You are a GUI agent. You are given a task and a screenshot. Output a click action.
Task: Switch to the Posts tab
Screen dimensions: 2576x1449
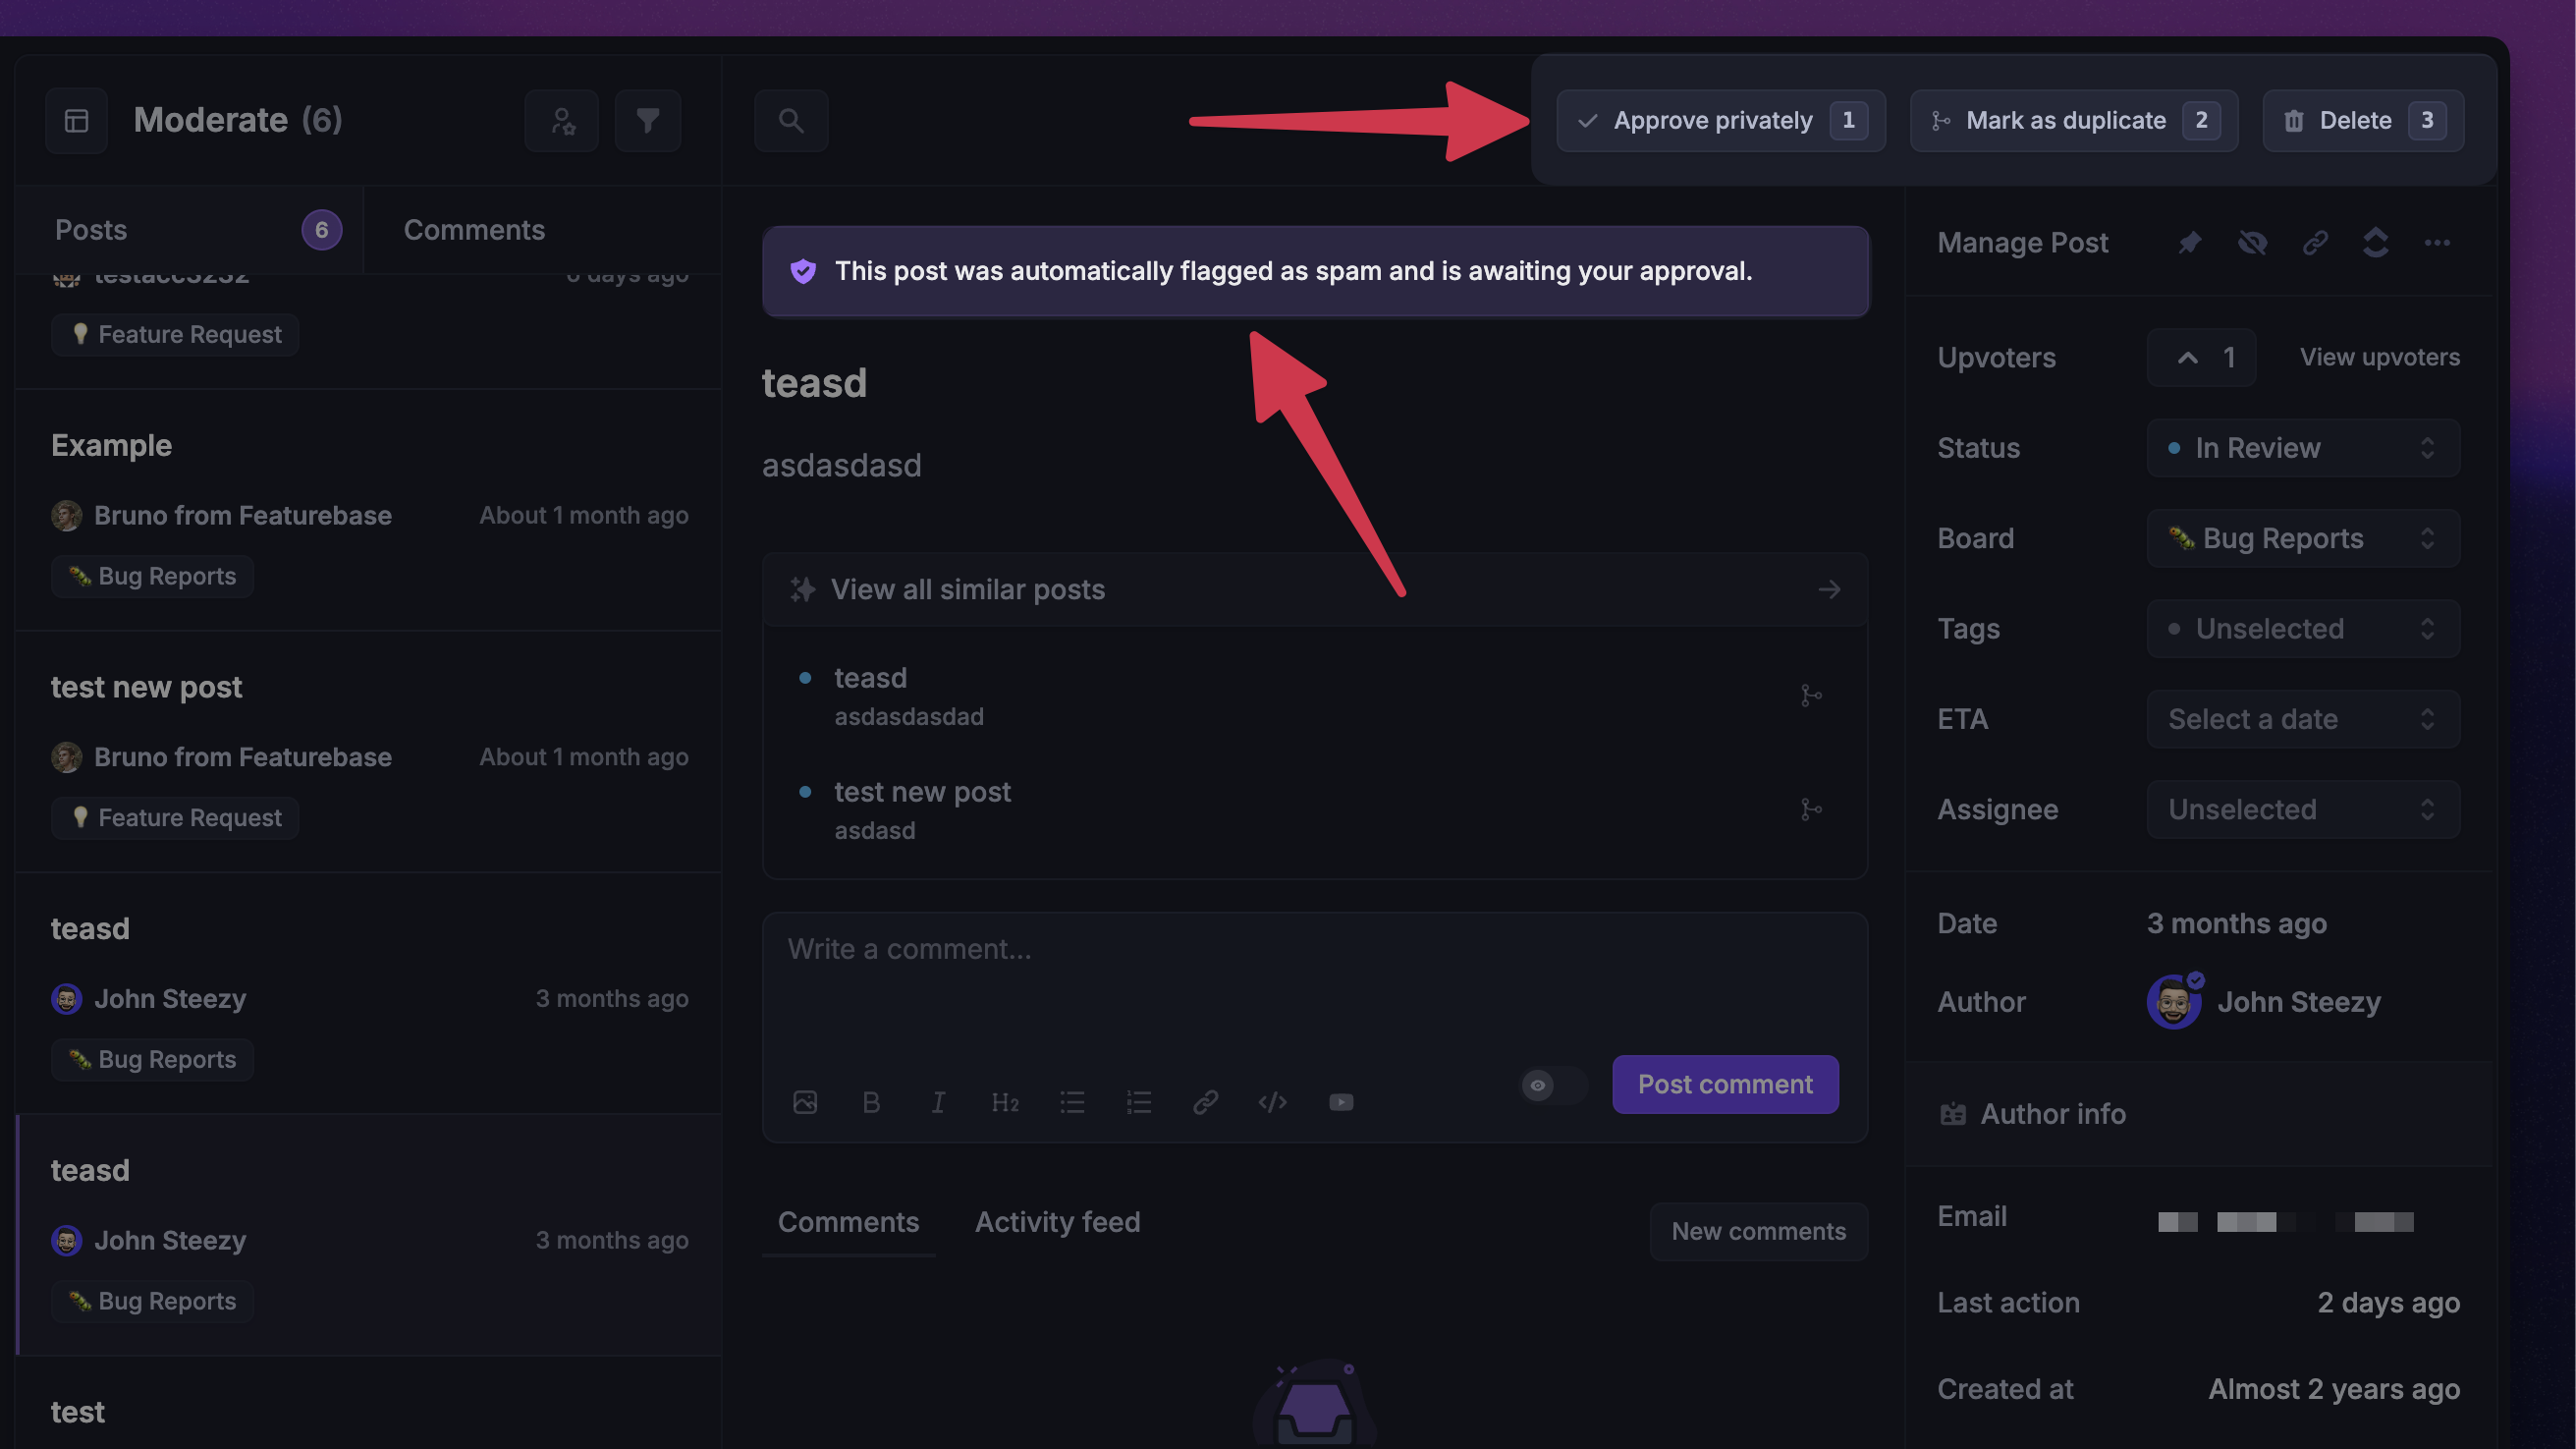pos(190,230)
